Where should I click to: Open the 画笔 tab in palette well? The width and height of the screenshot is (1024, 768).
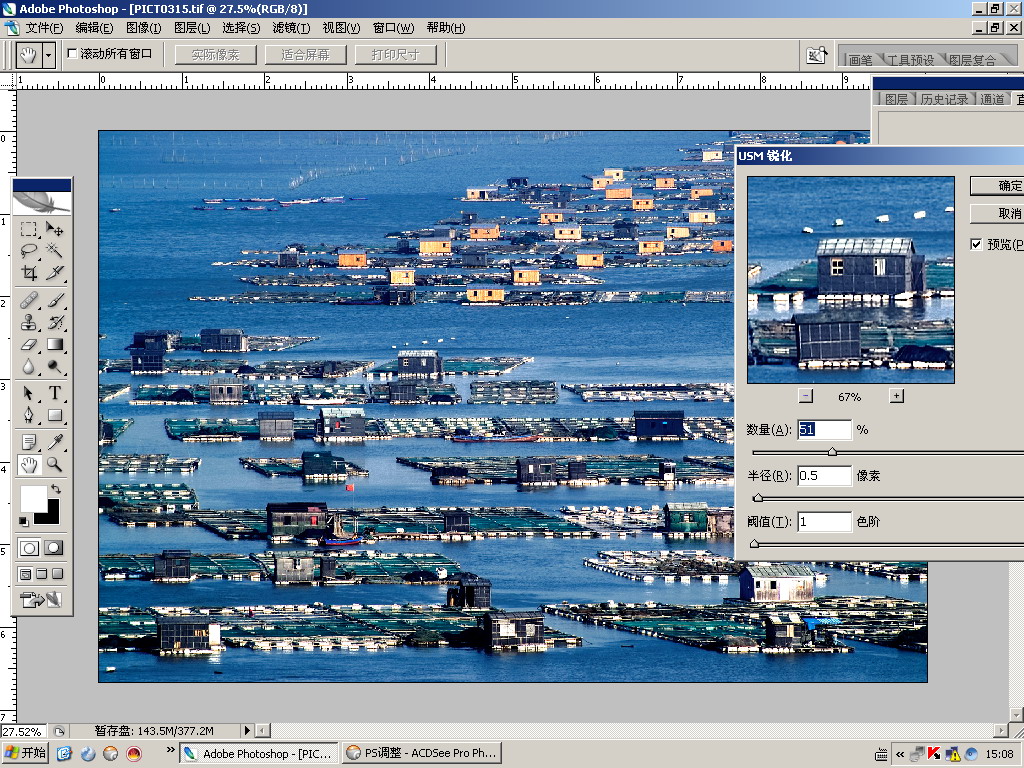coord(860,59)
